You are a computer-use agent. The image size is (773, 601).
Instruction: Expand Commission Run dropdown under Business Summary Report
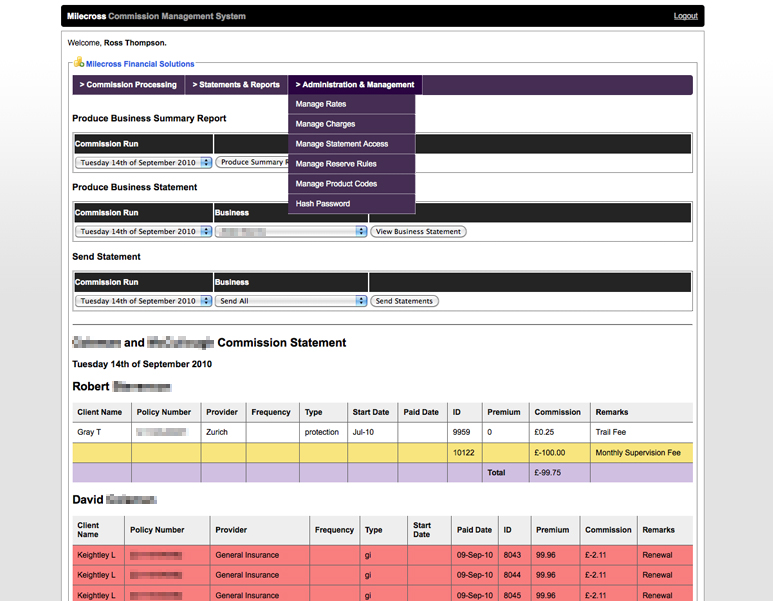tap(144, 162)
